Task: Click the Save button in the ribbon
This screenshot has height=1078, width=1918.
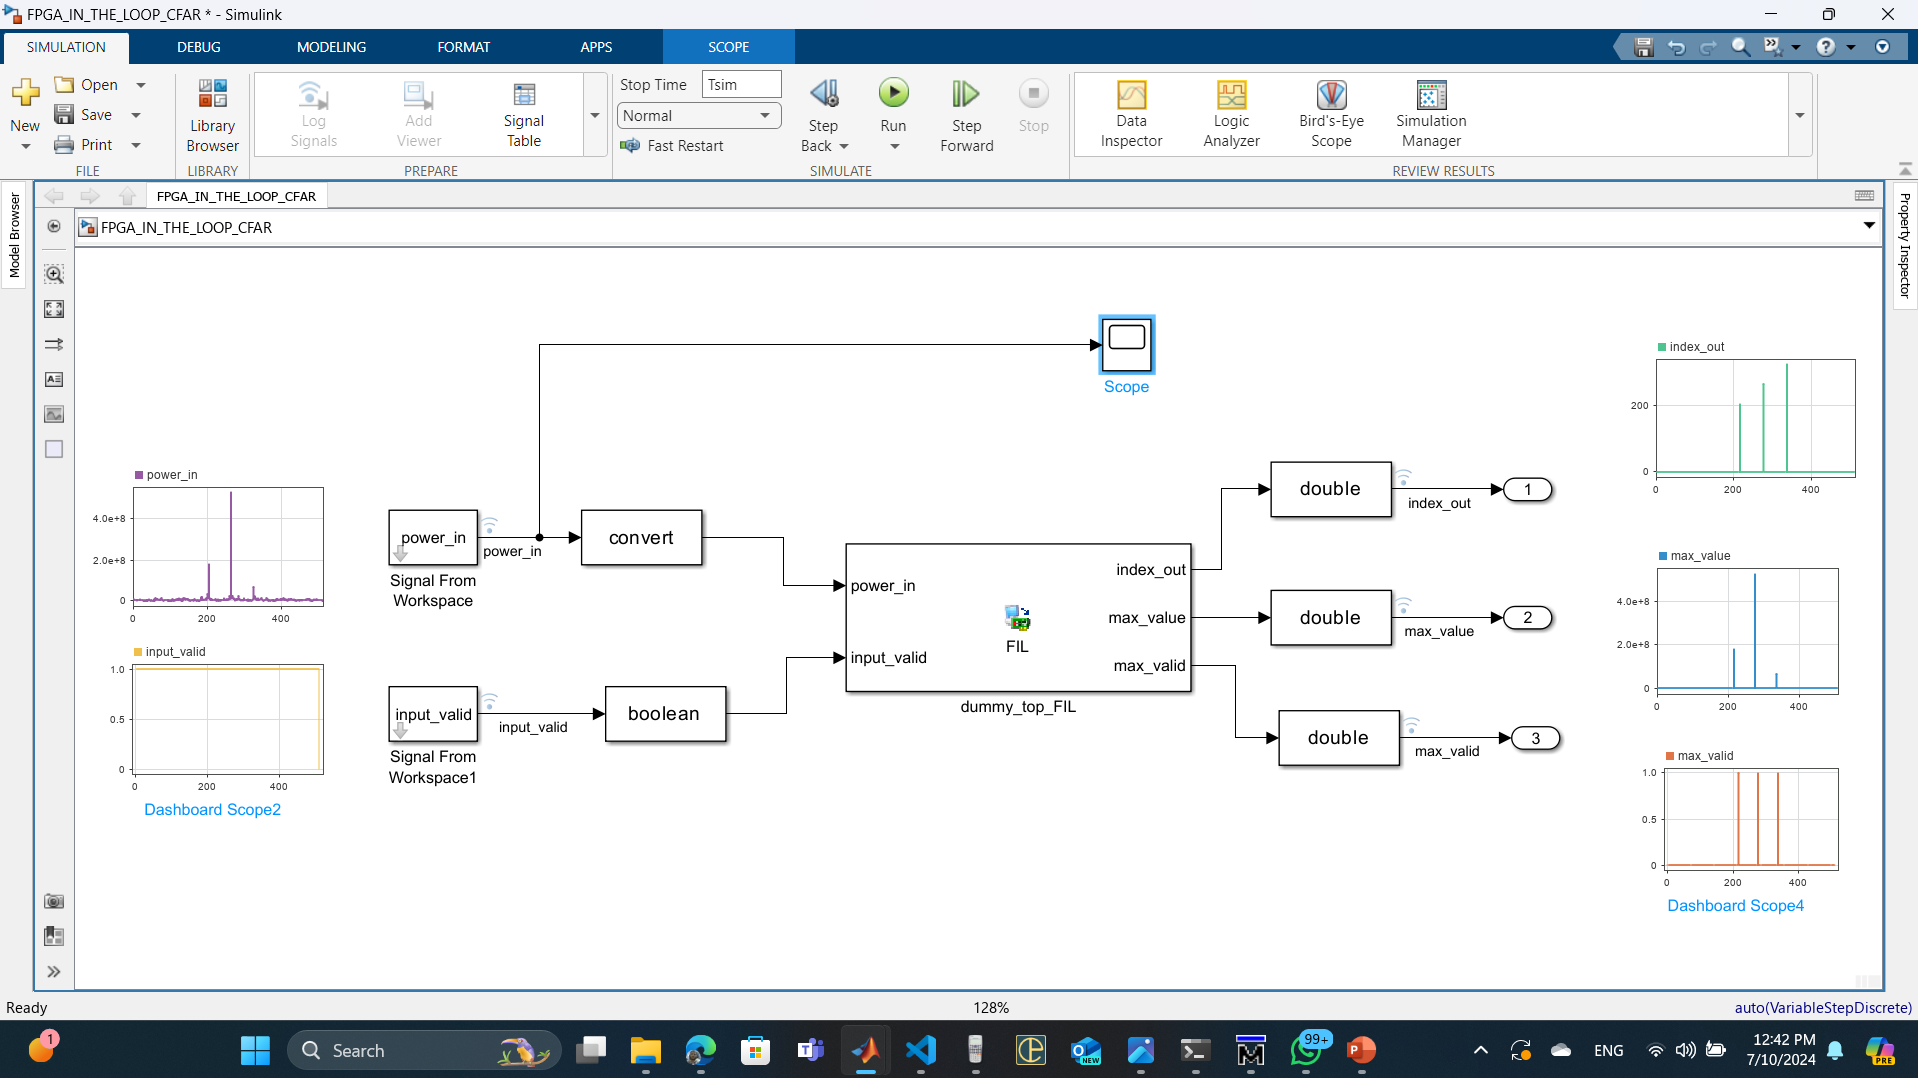Action: pyautogui.click(x=84, y=115)
